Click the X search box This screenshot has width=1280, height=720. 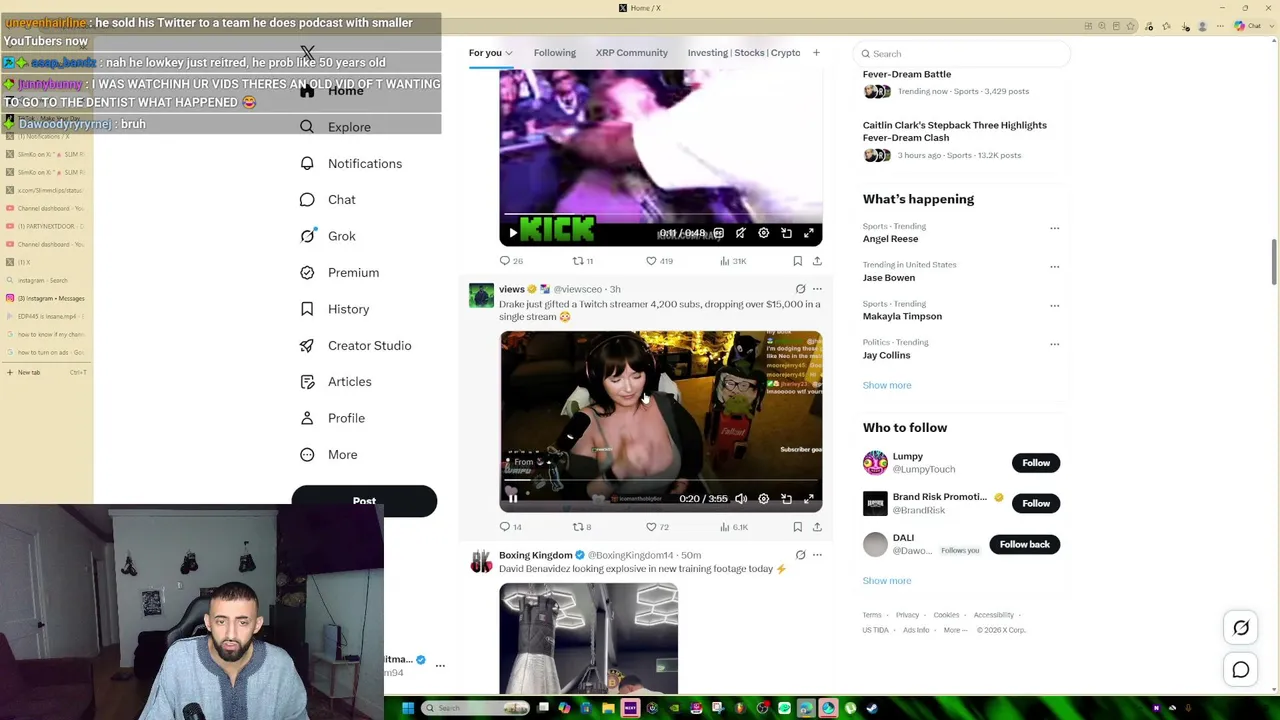click(x=962, y=54)
